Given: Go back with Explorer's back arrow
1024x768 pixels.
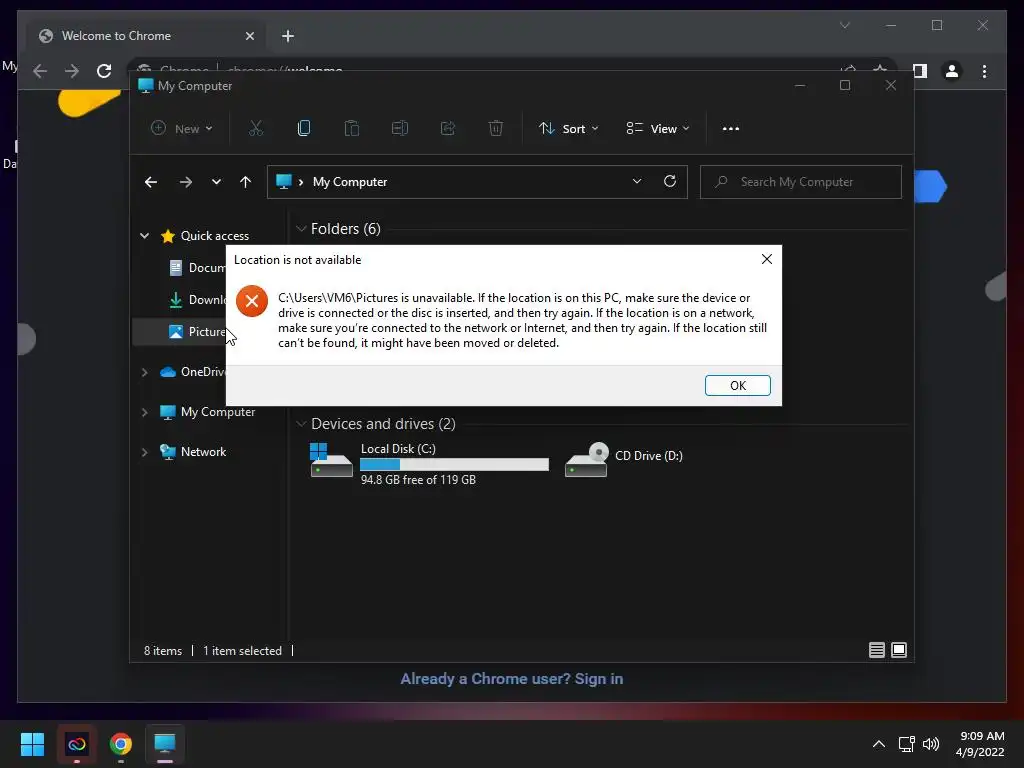Looking at the screenshot, I should [x=151, y=182].
